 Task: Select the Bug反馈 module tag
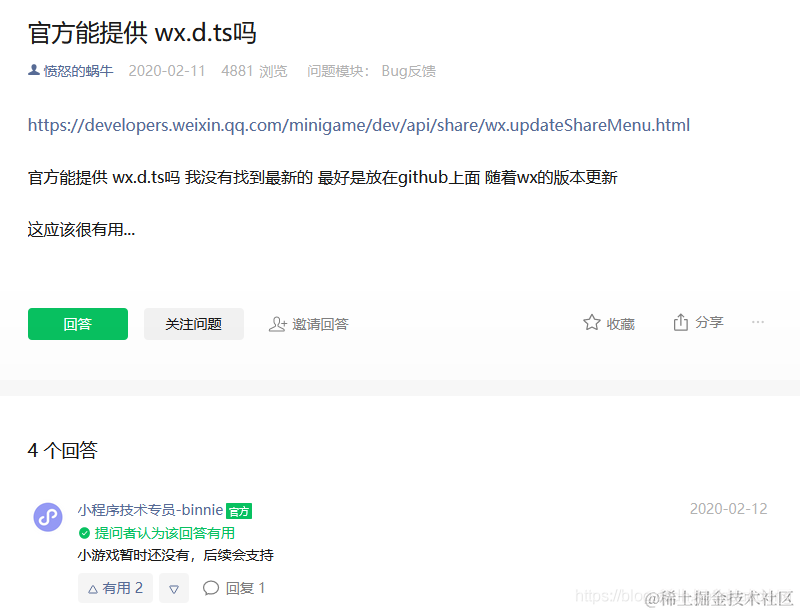coord(409,71)
